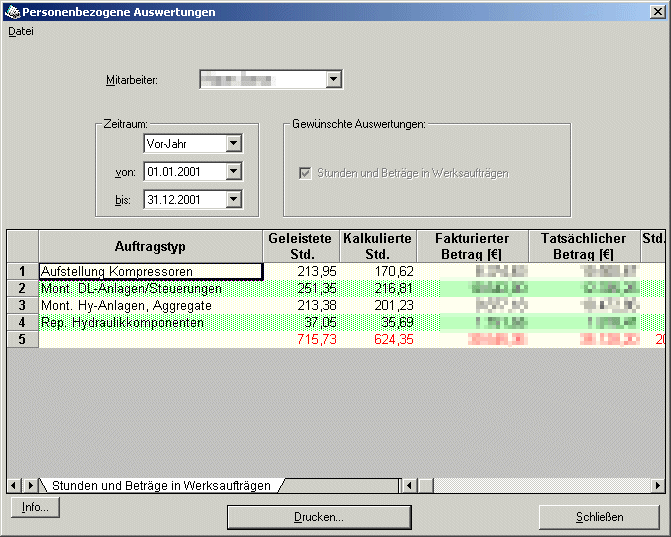The image size is (671, 537).
Task: Click the sheet tab scroll-left arrow
Action: pos(14,485)
